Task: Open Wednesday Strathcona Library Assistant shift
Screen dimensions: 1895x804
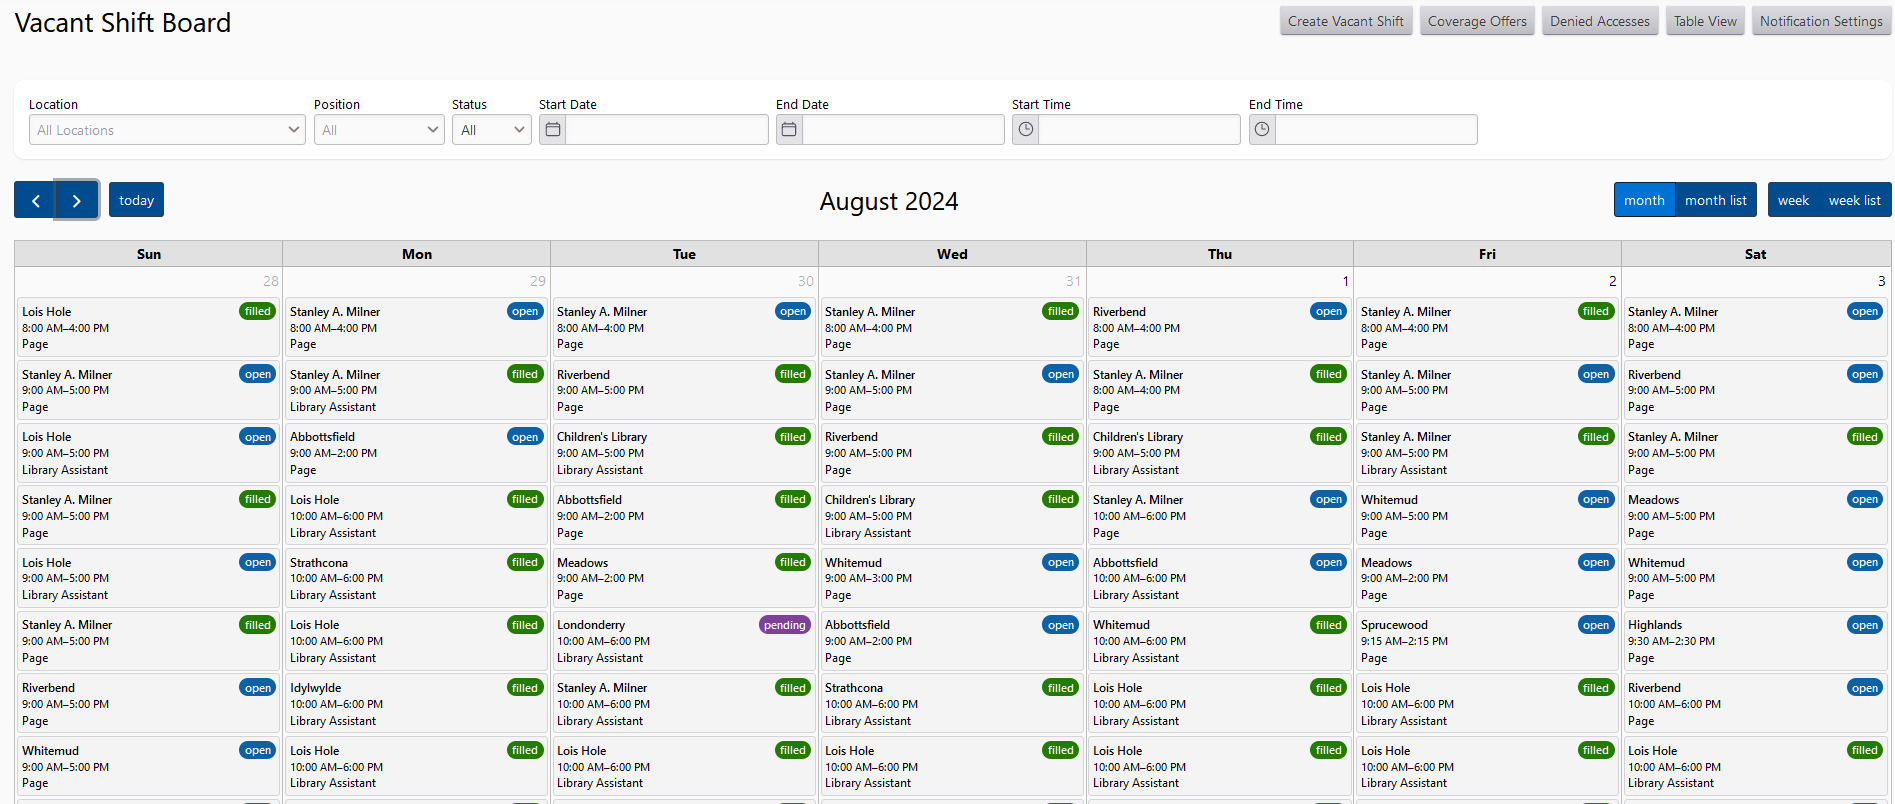Action: click(951, 704)
